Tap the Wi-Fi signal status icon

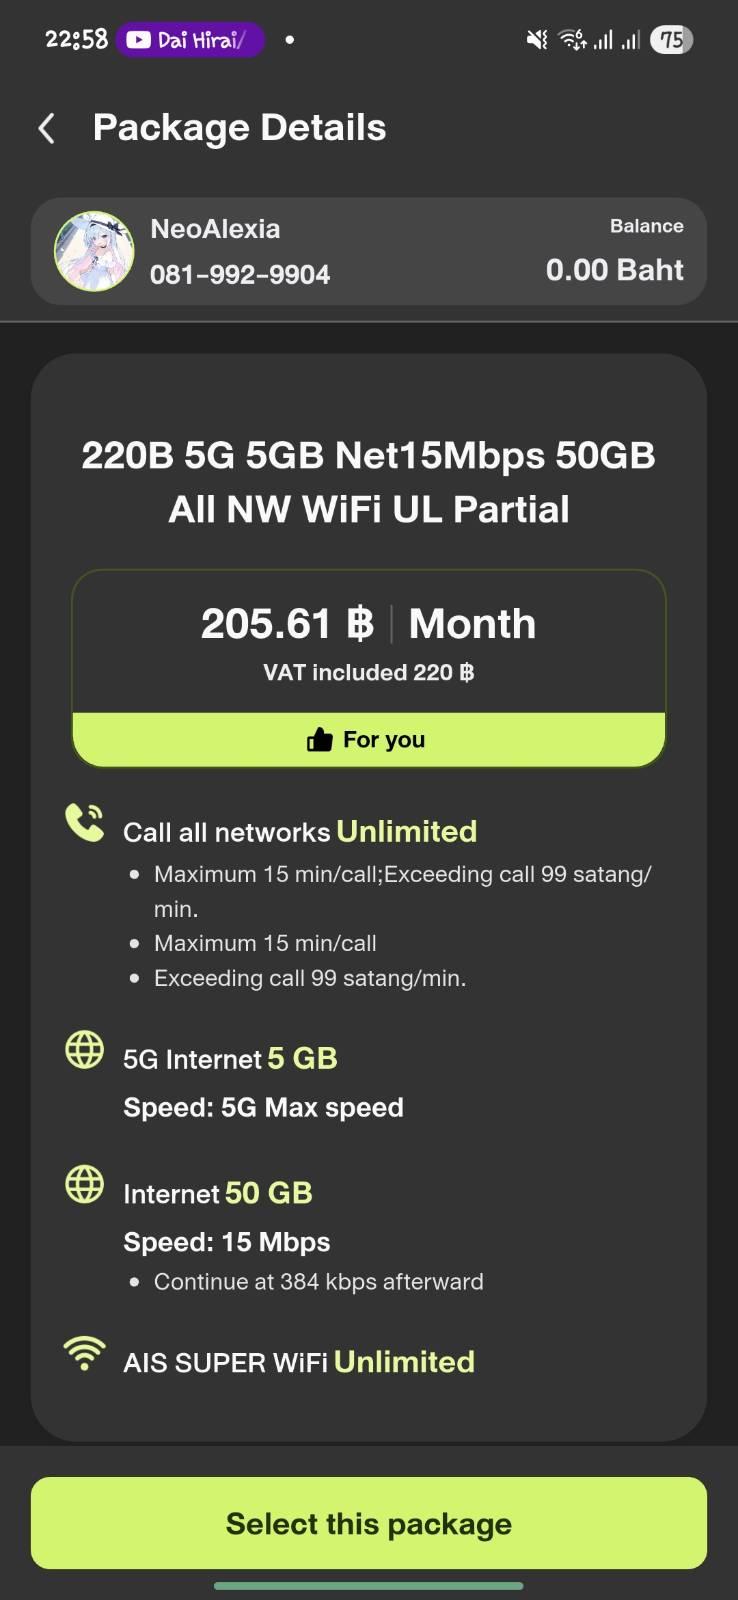(x=573, y=40)
